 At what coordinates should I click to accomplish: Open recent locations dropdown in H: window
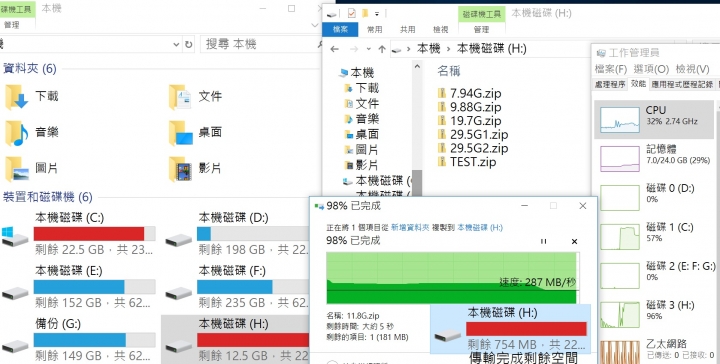[368, 49]
